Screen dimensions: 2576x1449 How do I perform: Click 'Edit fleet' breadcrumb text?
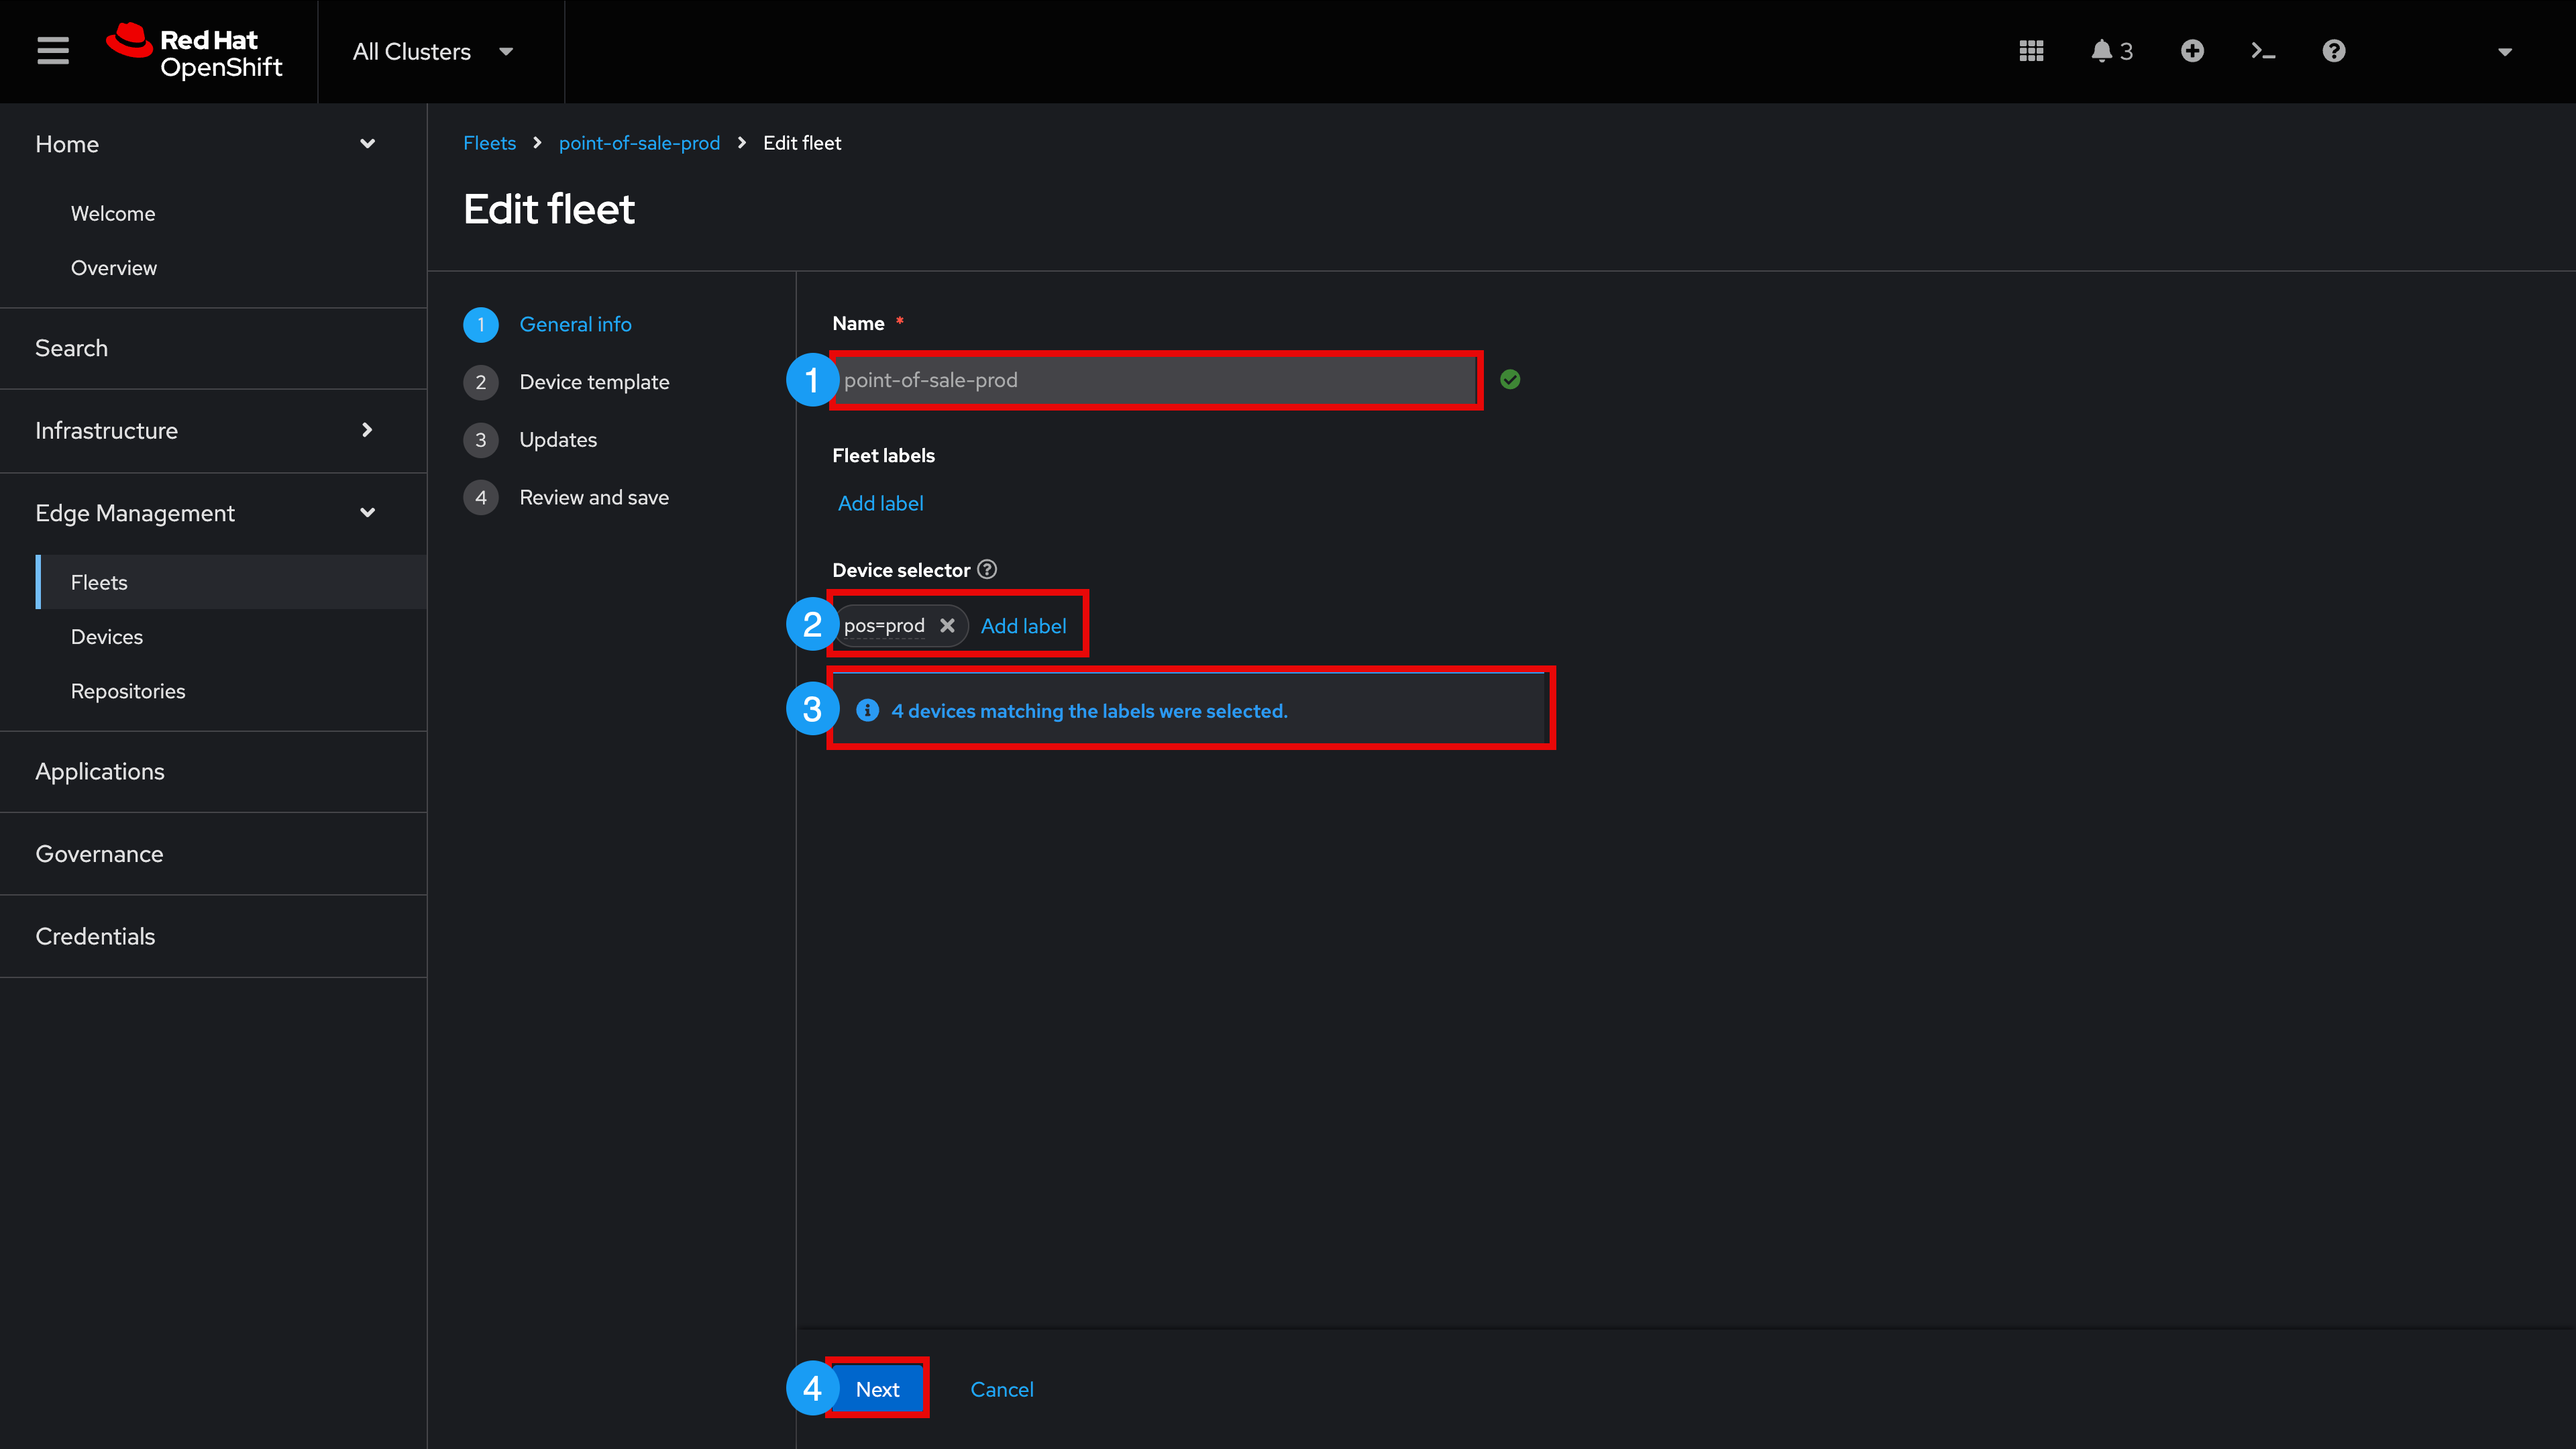[802, 143]
